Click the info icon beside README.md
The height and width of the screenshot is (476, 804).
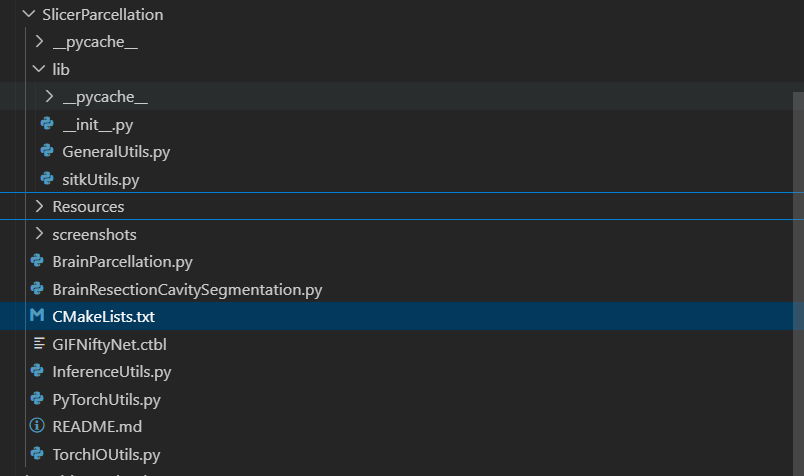click(x=37, y=425)
